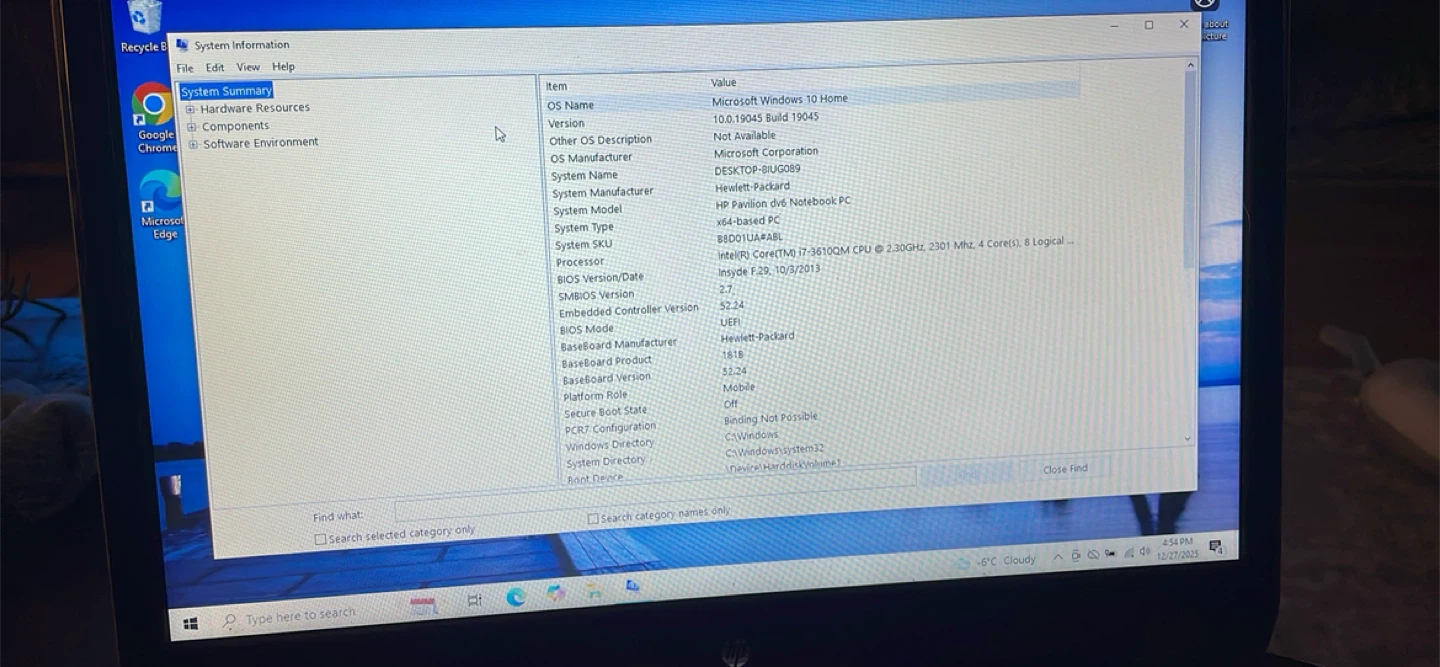
Task: Click the 'x64-based PC' value
Action: tap(748, 221)
